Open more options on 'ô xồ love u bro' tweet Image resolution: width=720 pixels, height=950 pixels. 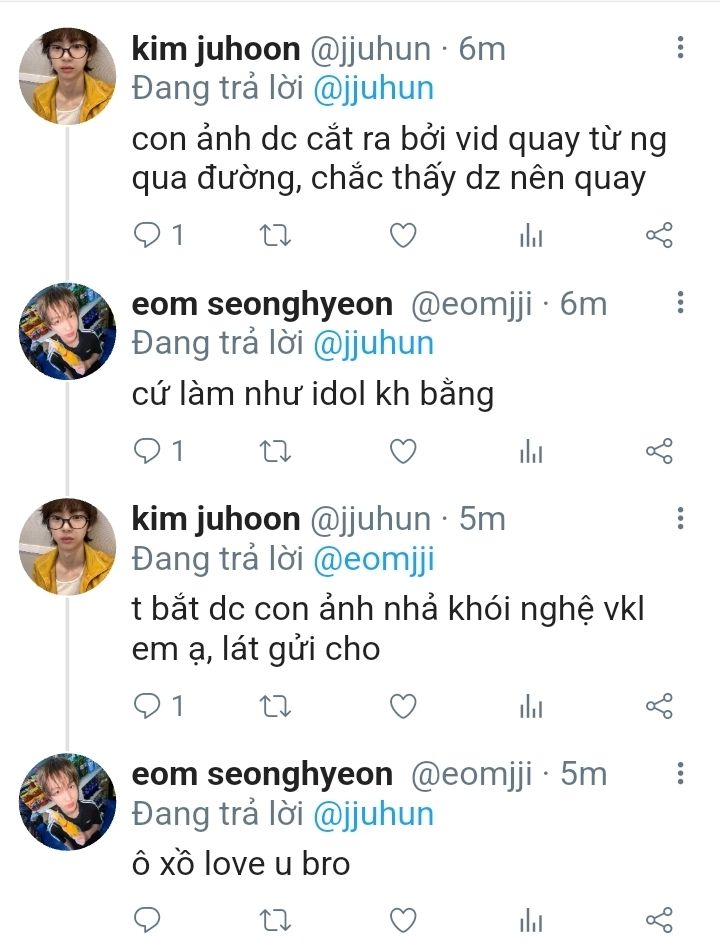pos(680,773)
